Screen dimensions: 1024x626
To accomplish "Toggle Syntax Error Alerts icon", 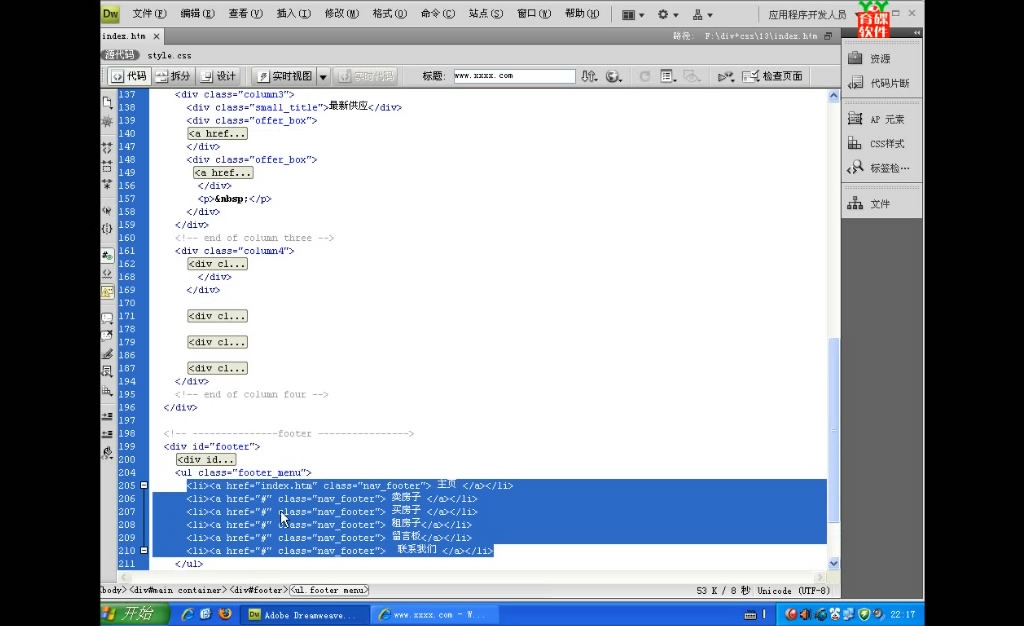I will (107, 292).
